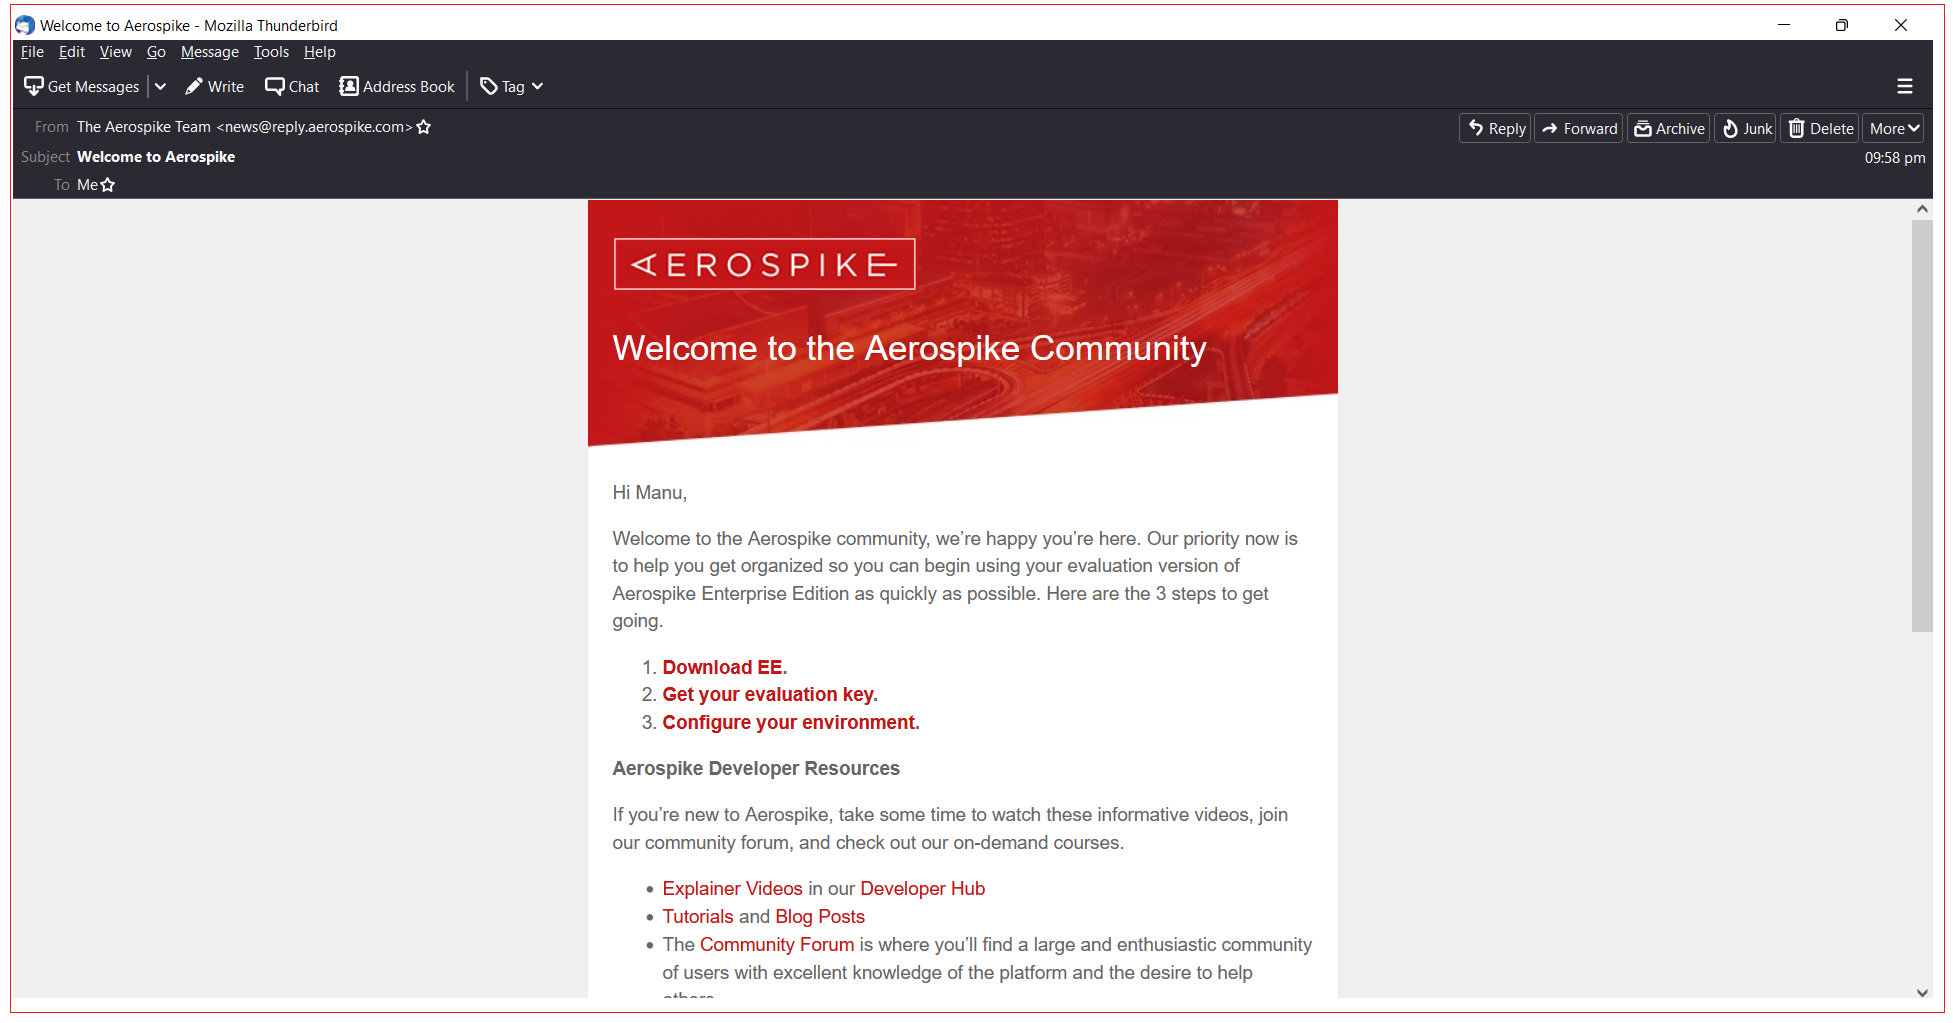Click the subject text 'Welcome to Aerospike'

coord(156,157)
